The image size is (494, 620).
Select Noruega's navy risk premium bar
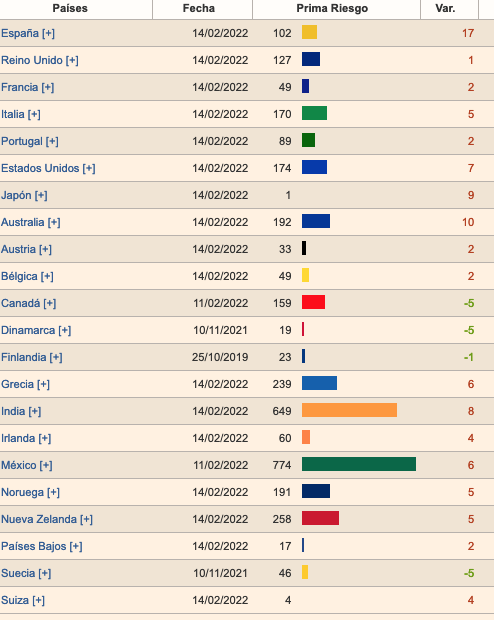click(x=316, y=491)
